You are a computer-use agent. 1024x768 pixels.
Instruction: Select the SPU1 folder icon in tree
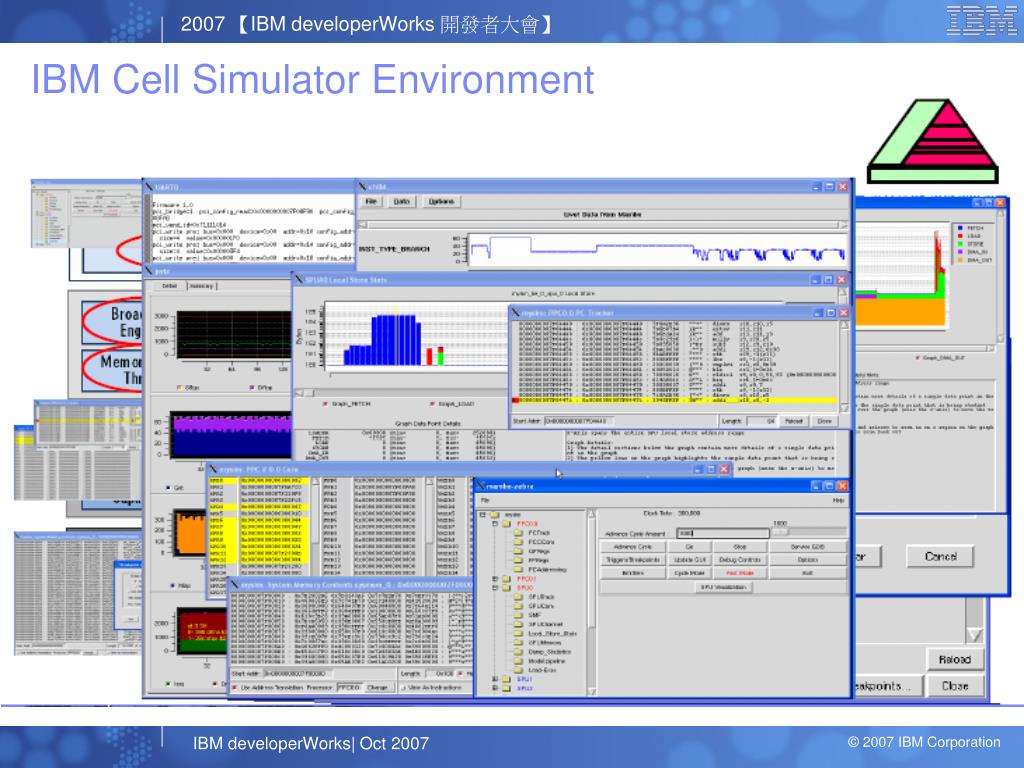pyautogui.click(x=506, y=679)
